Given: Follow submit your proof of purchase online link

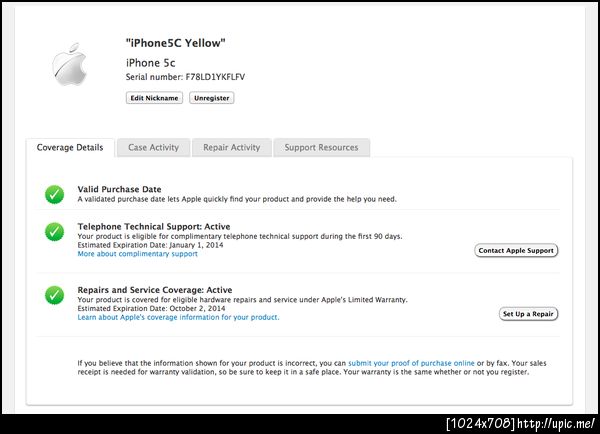Looking at the screenshot, I should coord(411,363).
